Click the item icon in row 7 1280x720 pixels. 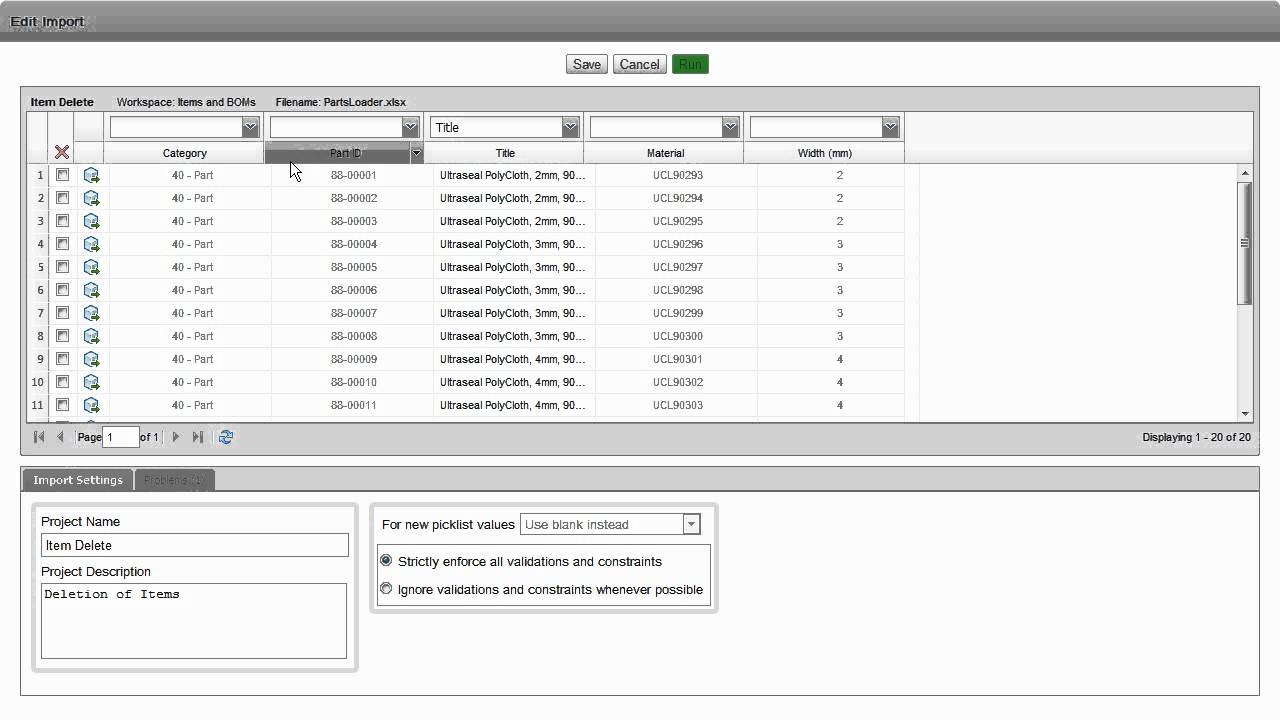coord(91,313)
